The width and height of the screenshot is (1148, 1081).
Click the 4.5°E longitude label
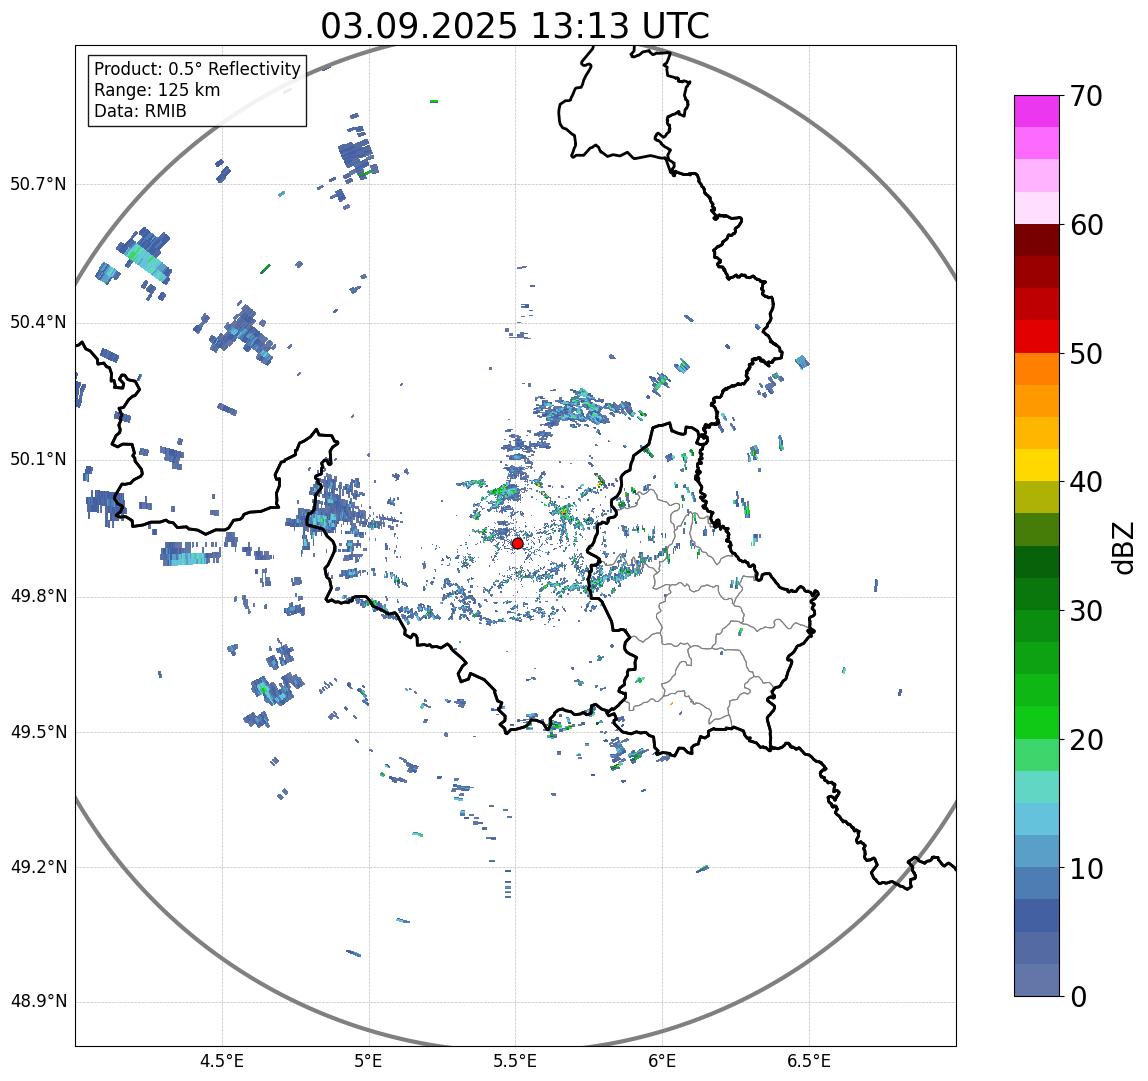click(222, 1061)
